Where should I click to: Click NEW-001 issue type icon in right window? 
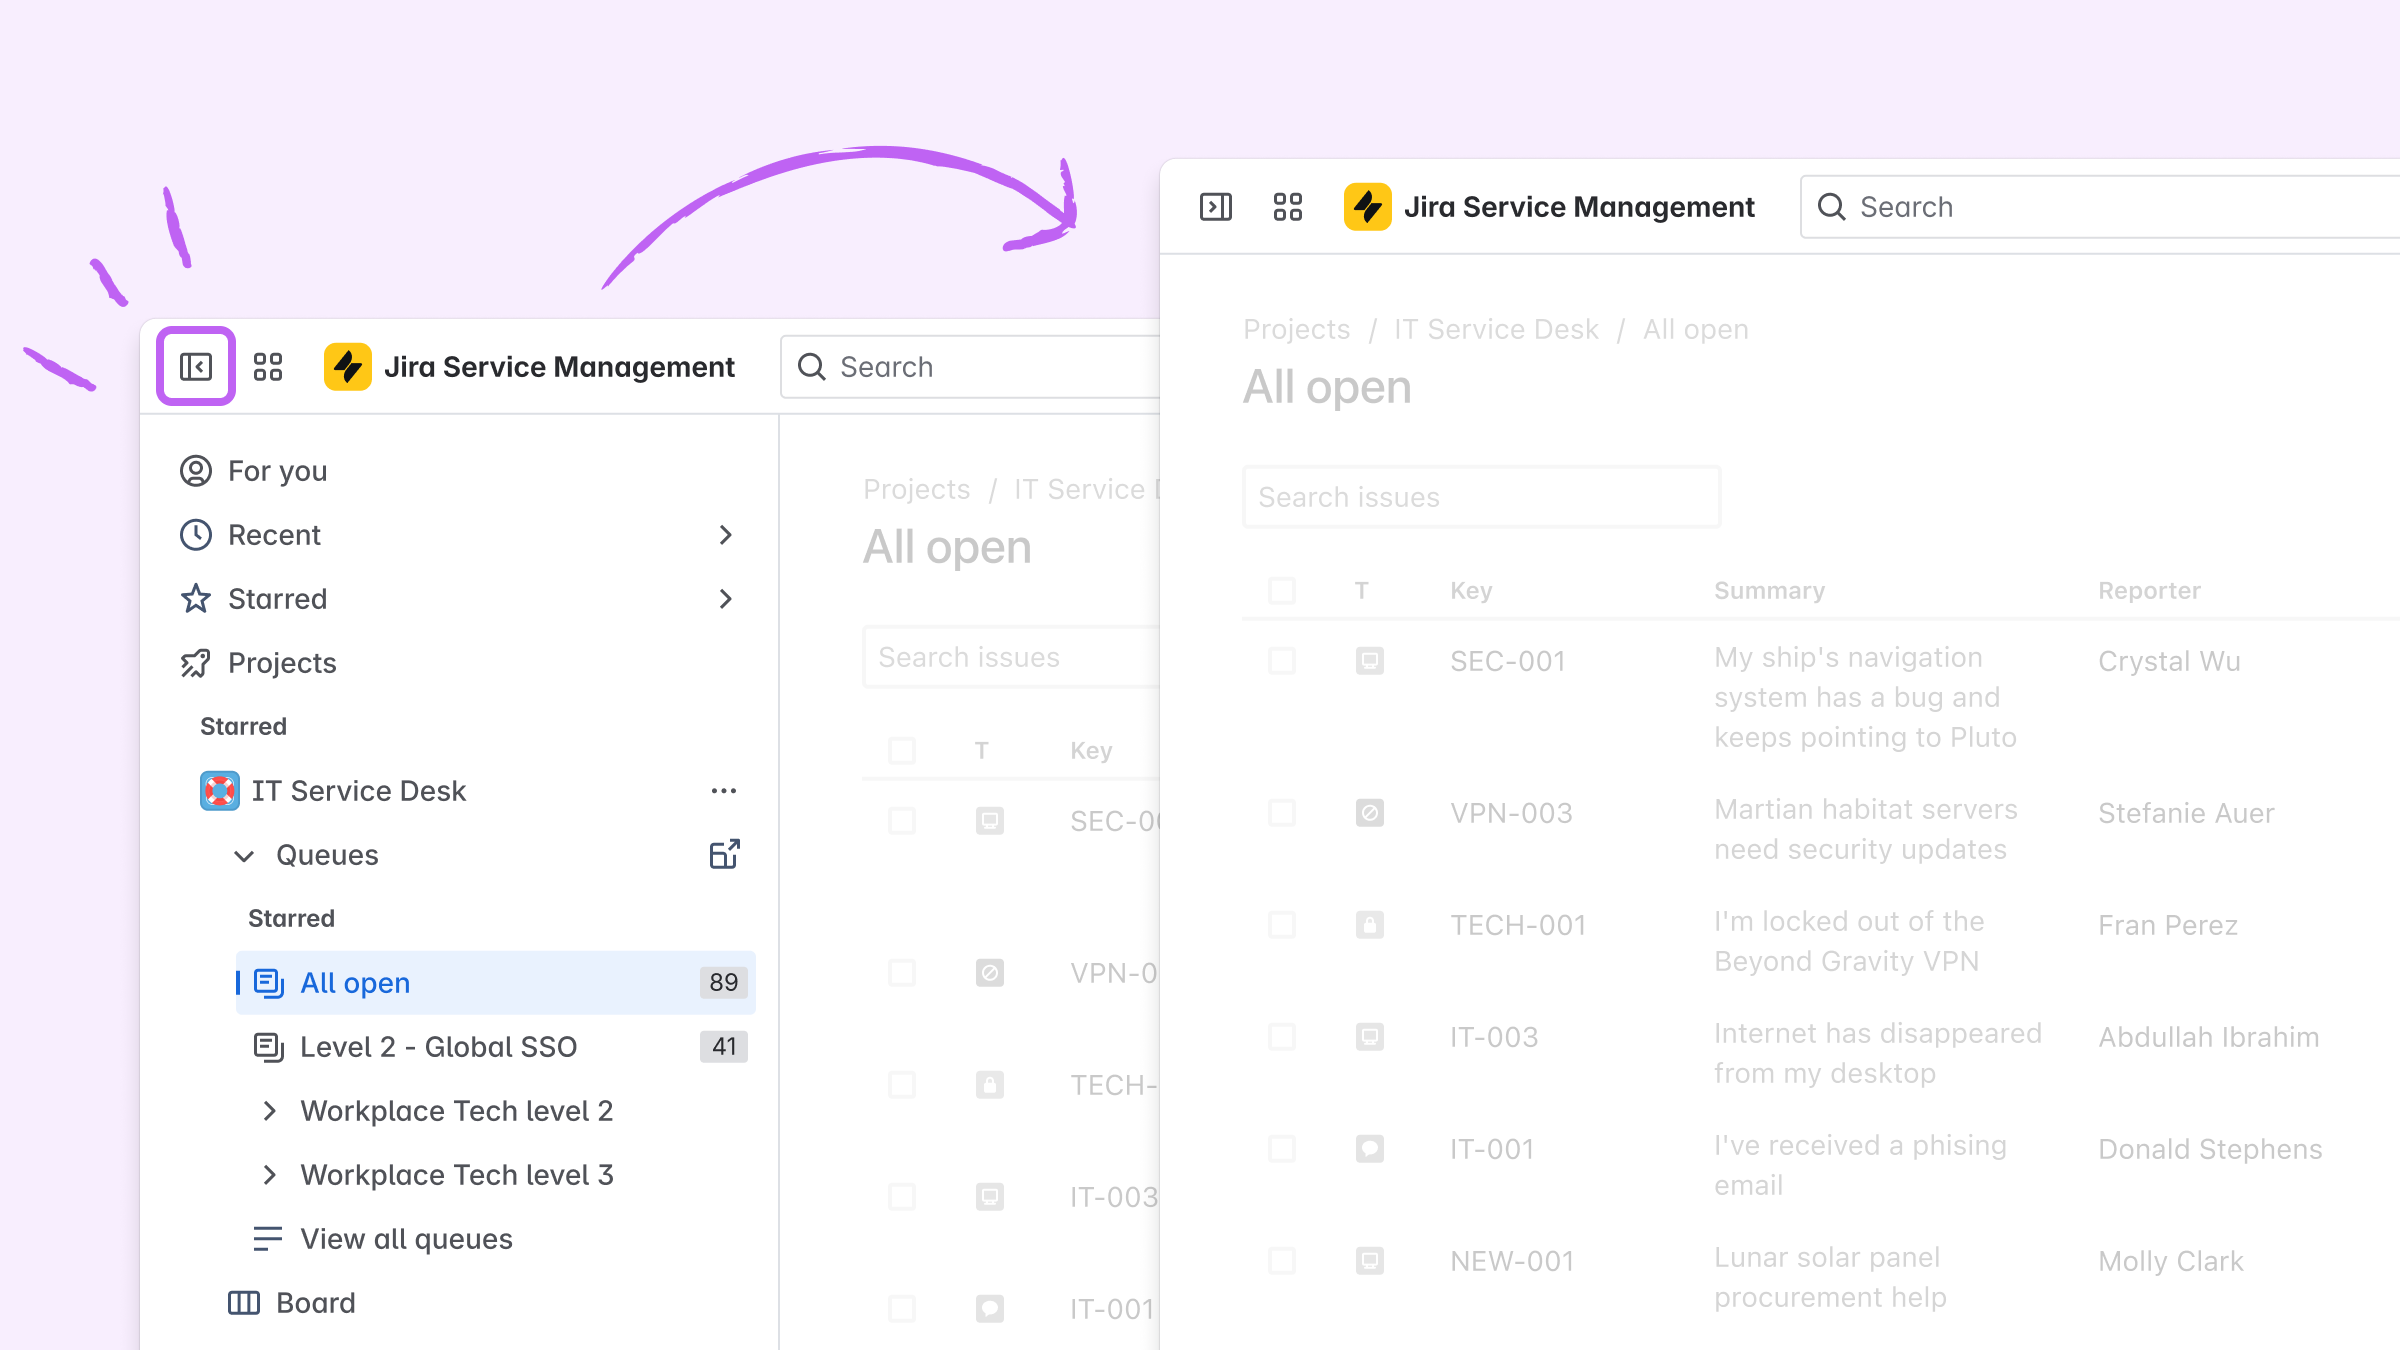click(1370, 1261)
